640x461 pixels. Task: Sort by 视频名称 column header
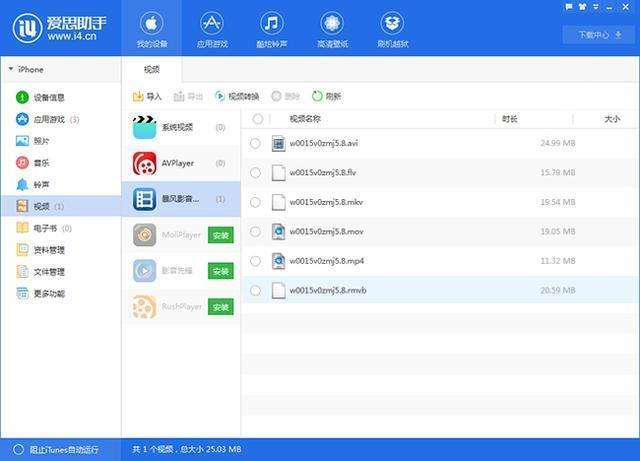click(x=305, y=119)
